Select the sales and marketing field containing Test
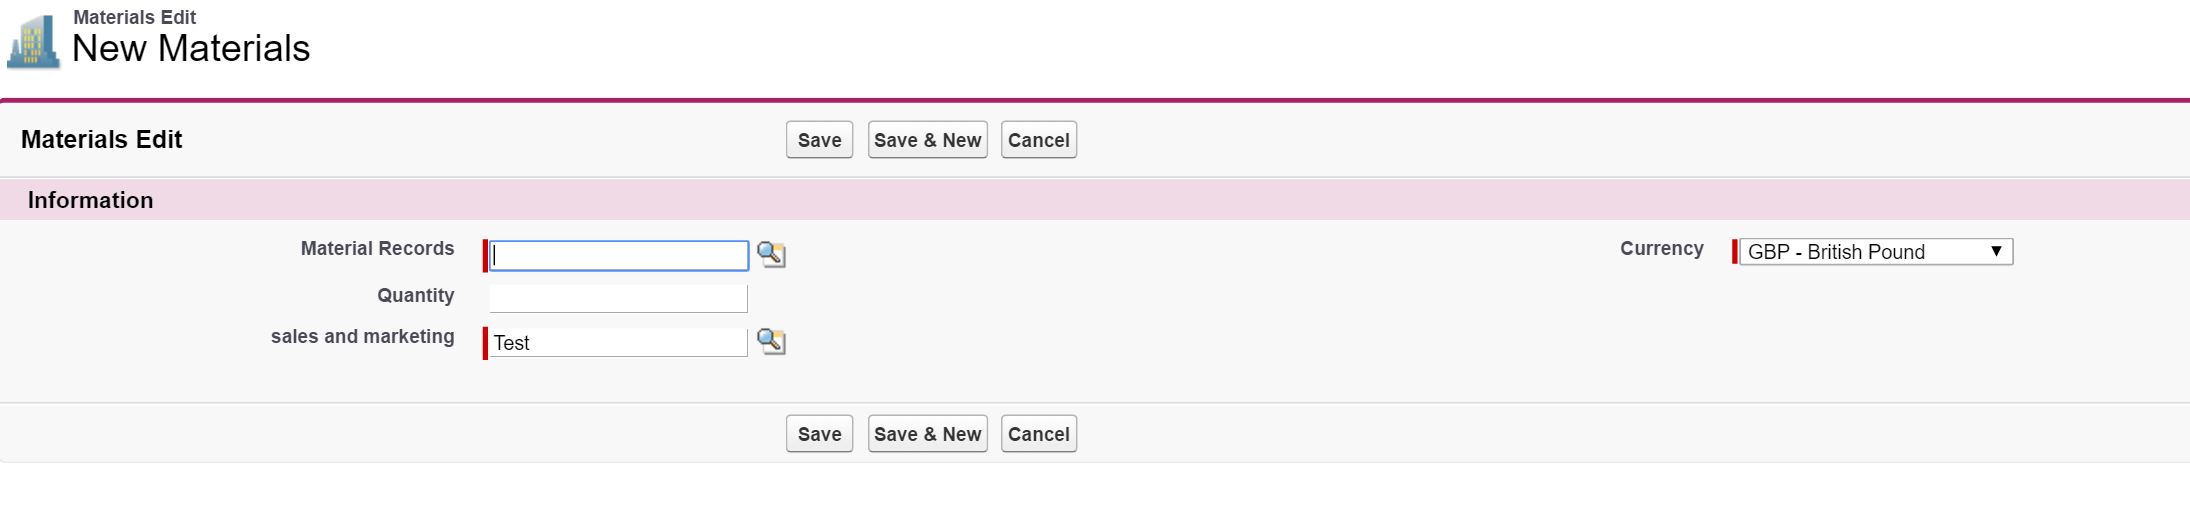 618,343
